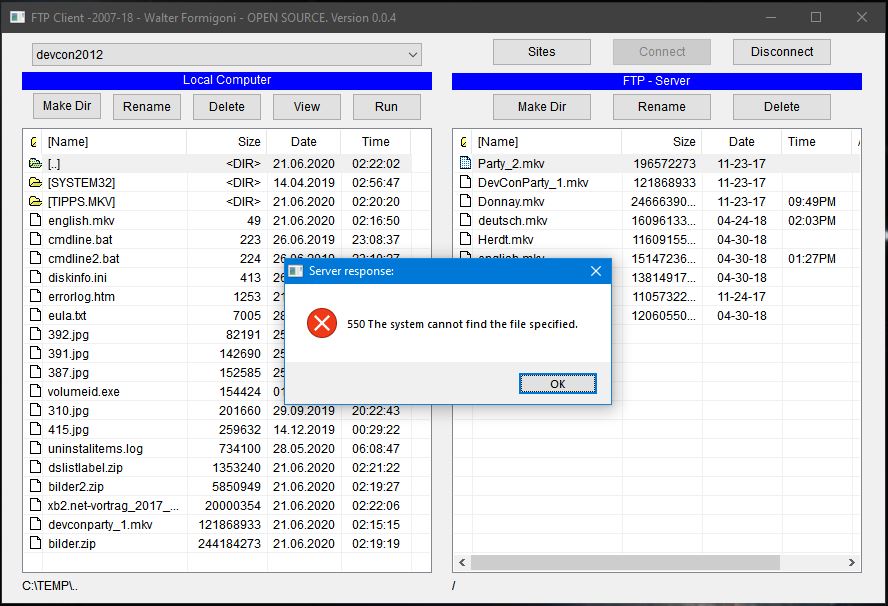The image size is (888, 606).
Task: Click the red error icon in dialog
Action: point(322,323)
